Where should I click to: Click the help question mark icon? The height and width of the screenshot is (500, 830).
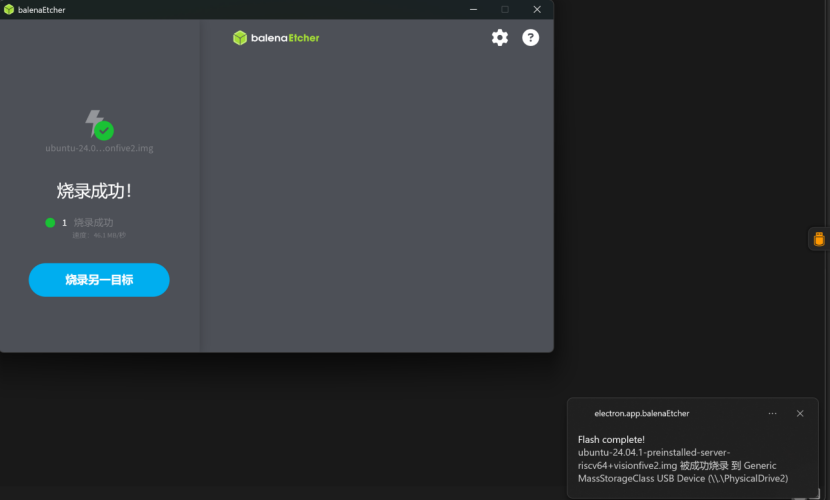coord(531,38)
